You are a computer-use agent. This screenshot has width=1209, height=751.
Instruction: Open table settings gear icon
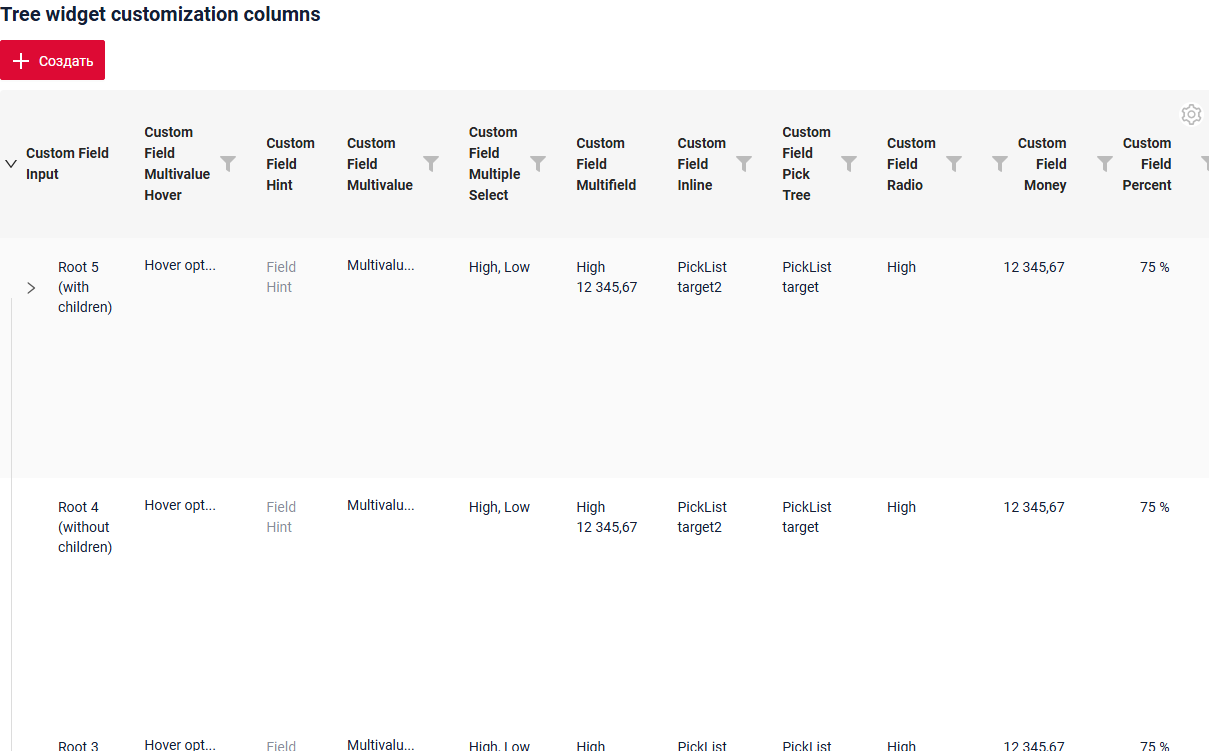[x=1190, y=114]
